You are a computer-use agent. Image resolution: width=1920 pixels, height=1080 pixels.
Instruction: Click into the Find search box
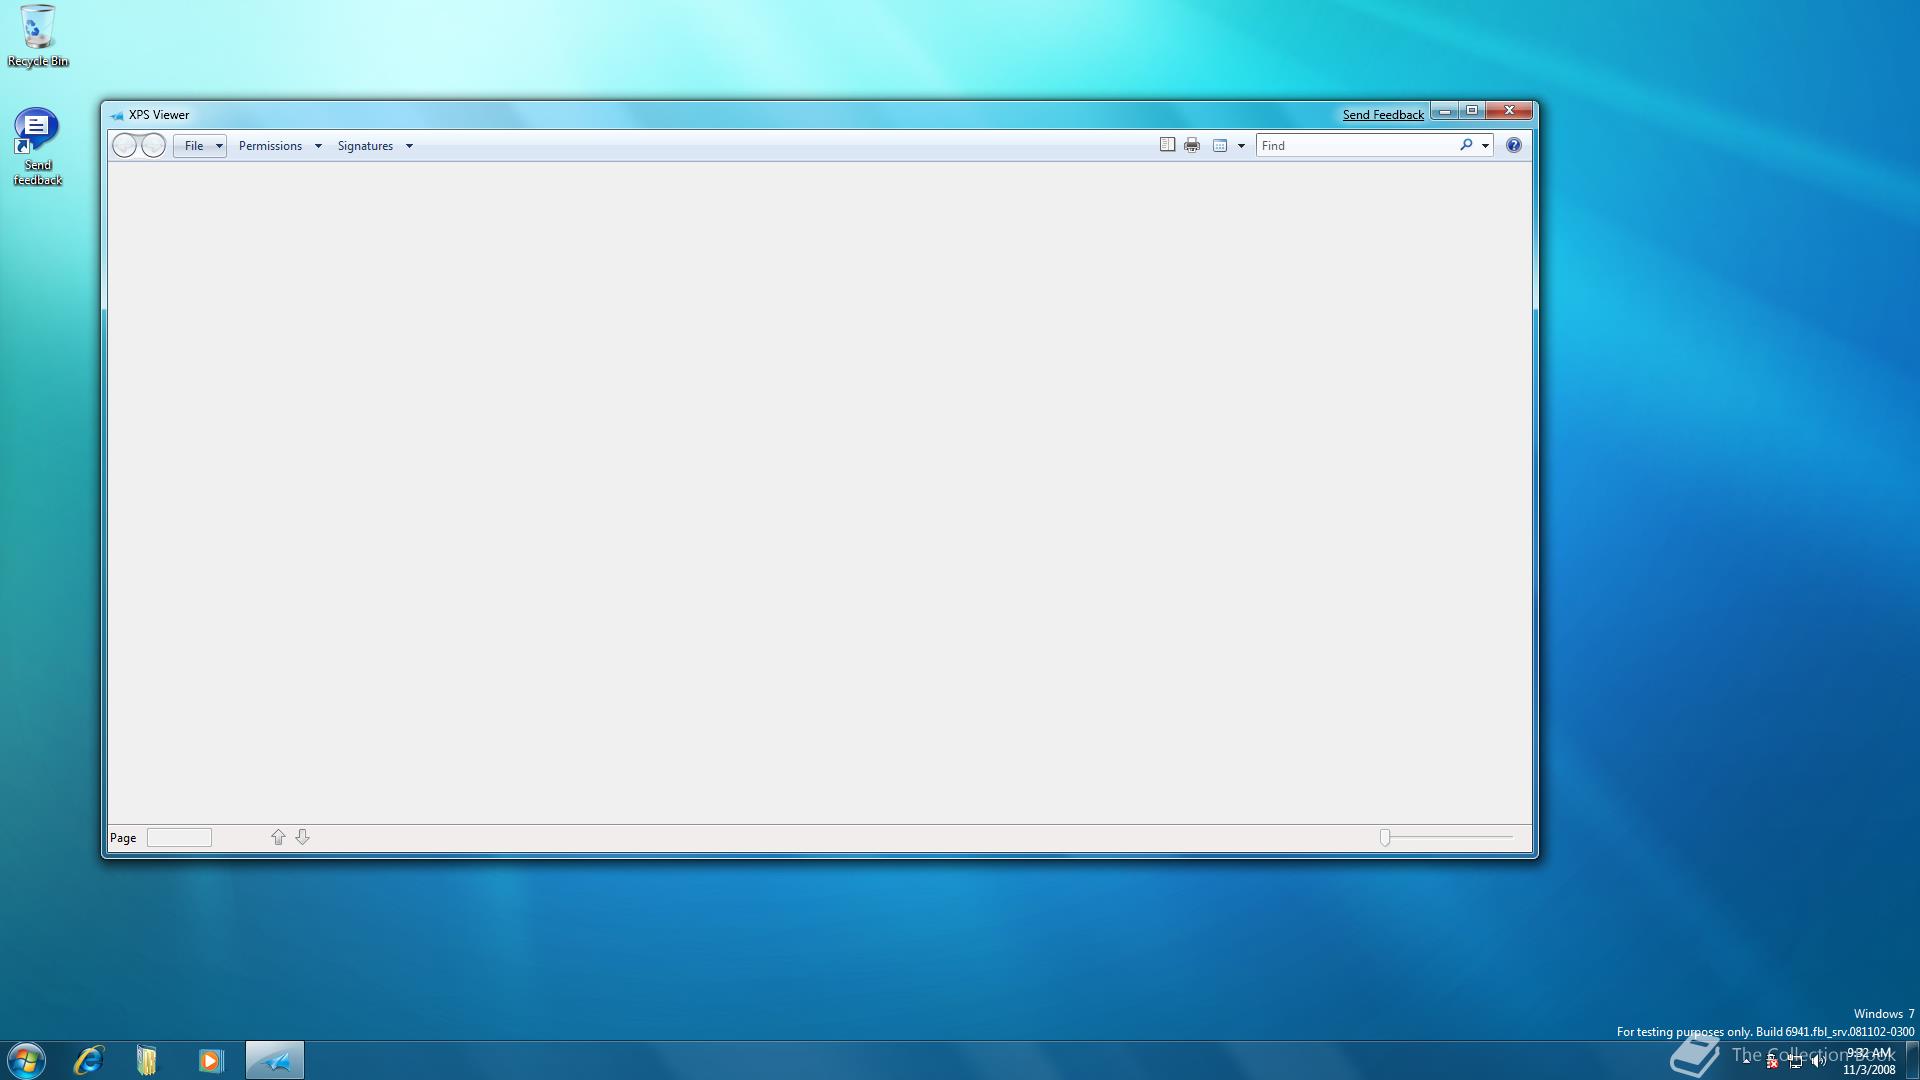point(1356,146)
